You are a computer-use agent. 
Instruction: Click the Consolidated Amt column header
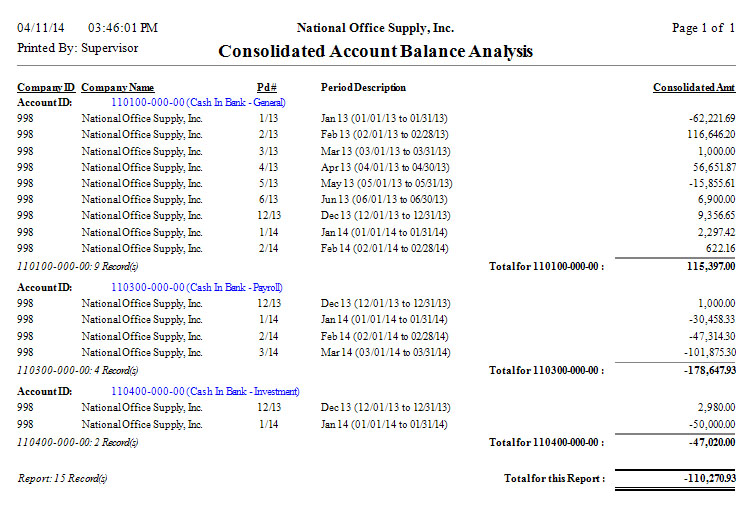694,88
